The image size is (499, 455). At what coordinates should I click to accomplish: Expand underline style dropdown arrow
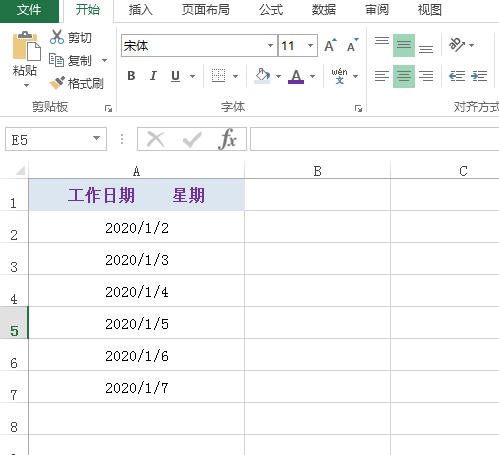[x=192, y=76]
